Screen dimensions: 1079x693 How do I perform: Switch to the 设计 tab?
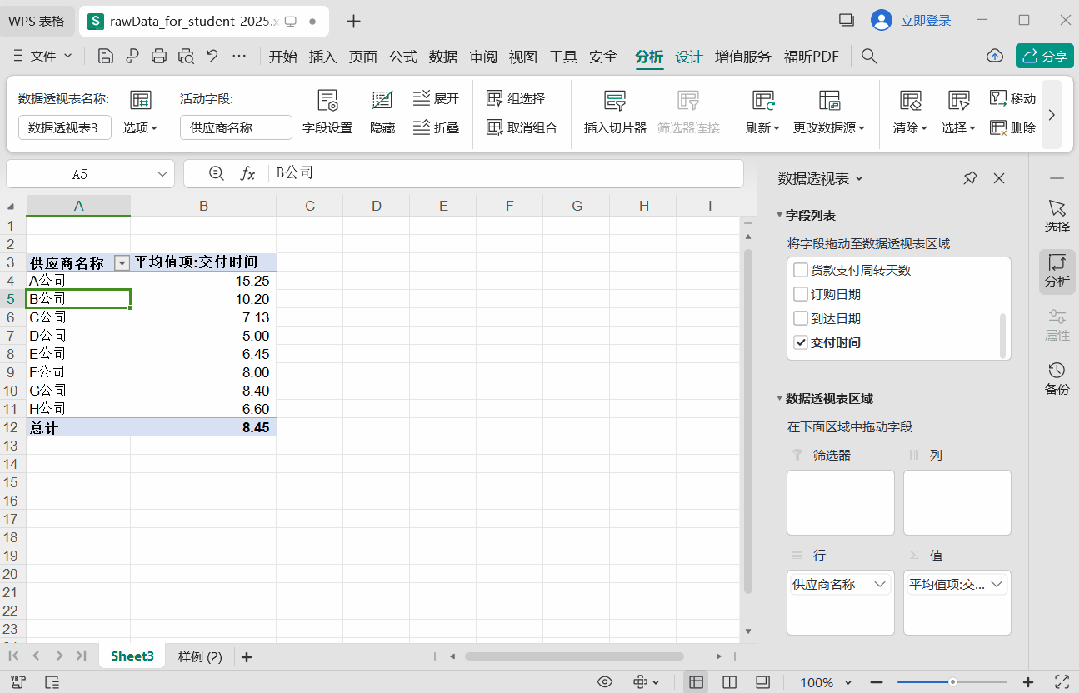689,56
